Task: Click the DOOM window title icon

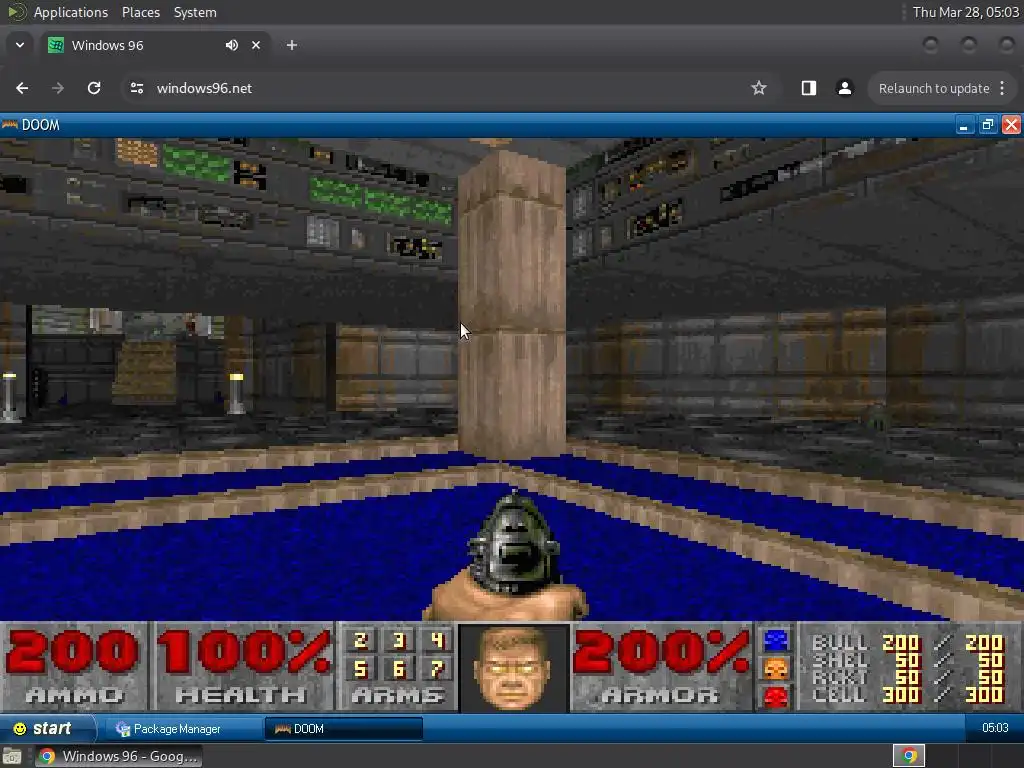Action: [x=9, y=125]
